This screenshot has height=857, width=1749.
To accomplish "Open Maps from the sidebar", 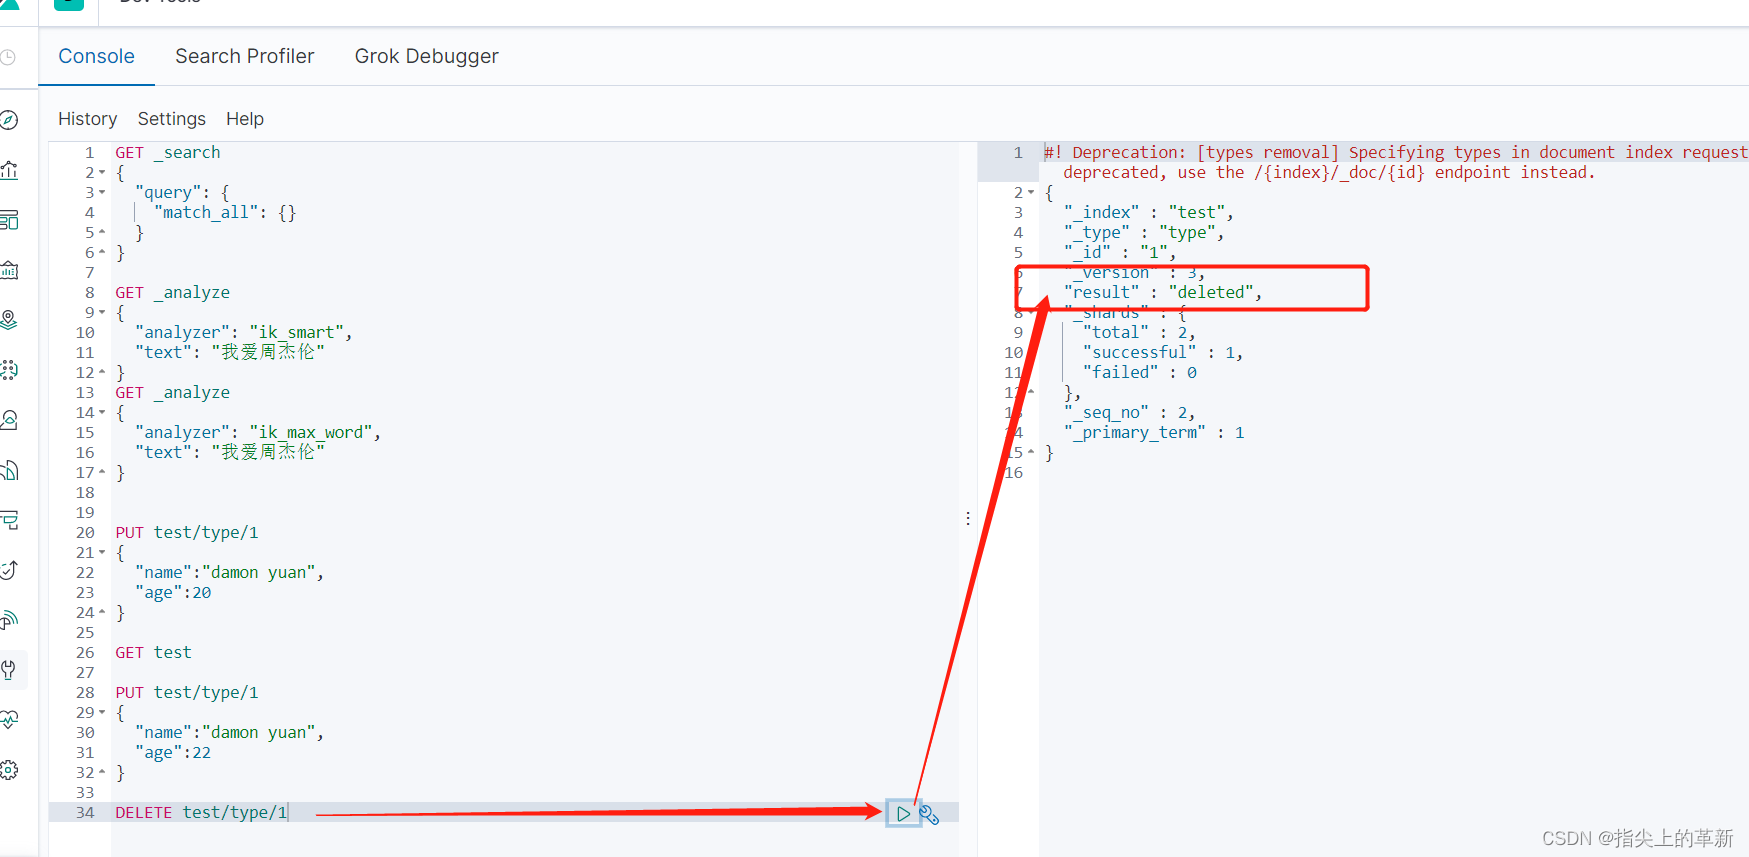I will pyautogui.click(x=8, y=320).
